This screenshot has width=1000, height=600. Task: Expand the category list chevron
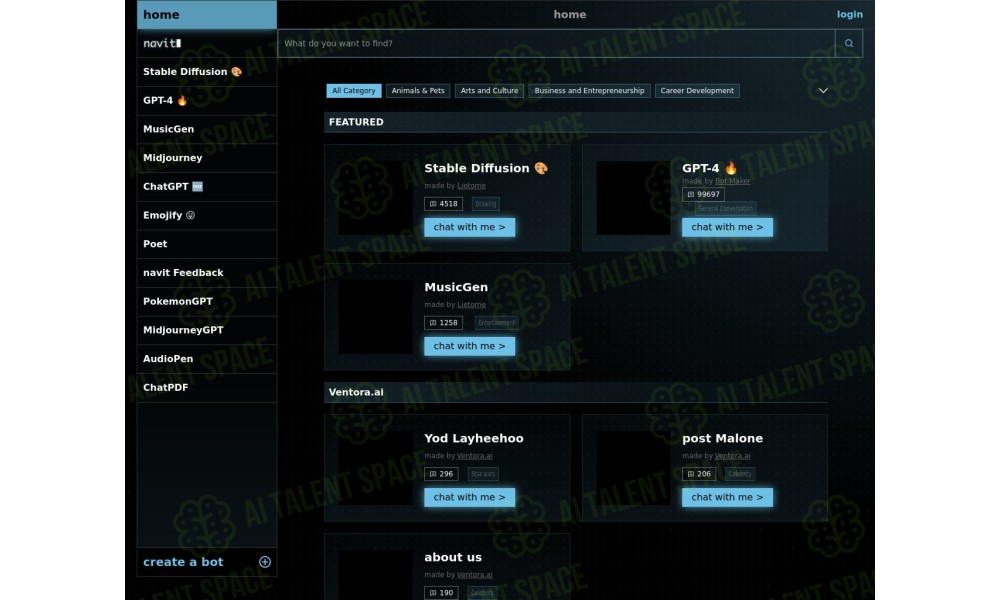pos(823,91)
